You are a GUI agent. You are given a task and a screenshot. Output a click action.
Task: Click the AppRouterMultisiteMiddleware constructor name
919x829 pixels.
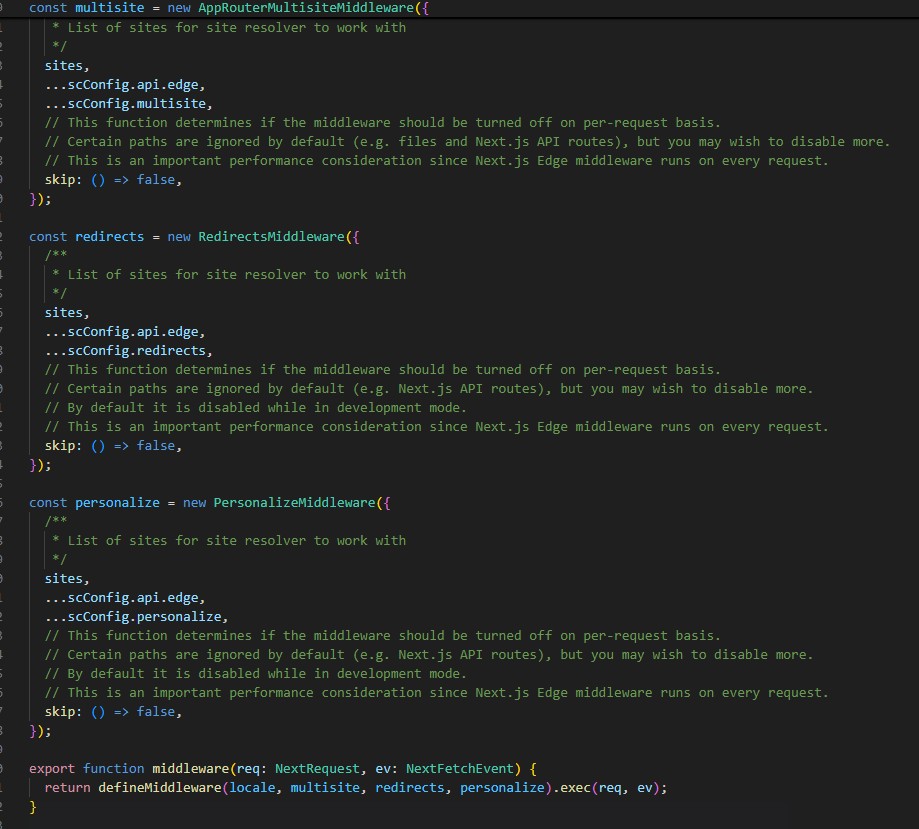click(x=309, y=8)
